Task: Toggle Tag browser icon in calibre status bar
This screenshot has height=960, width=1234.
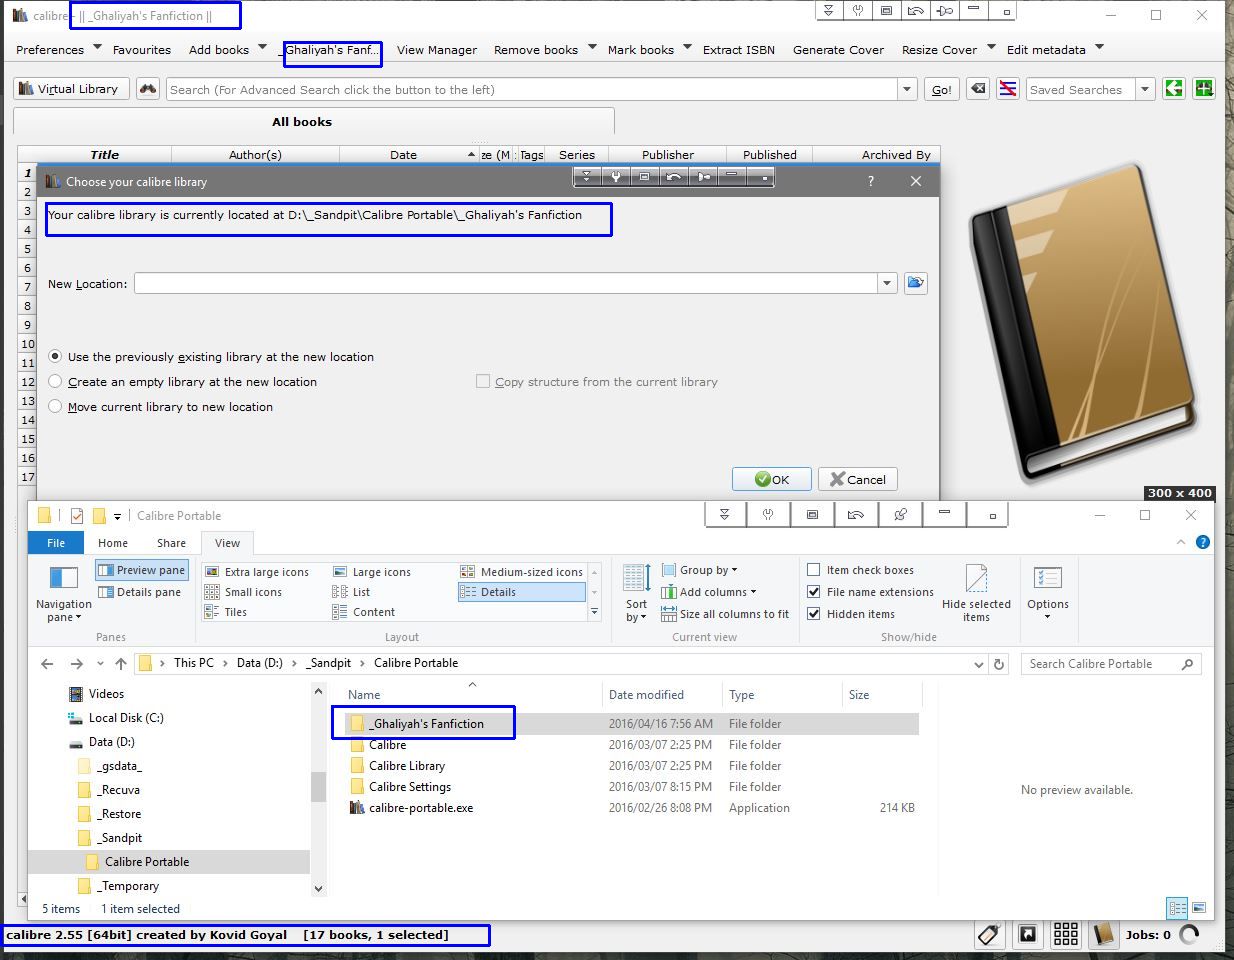Action: pos(989,934)
